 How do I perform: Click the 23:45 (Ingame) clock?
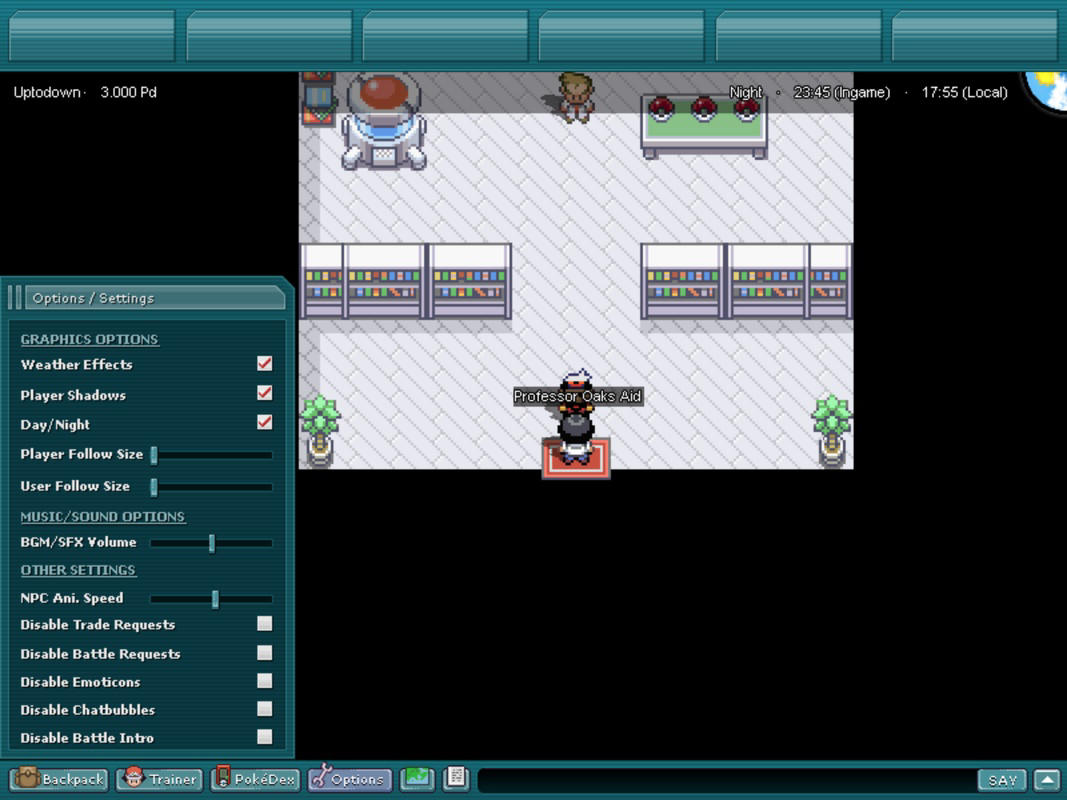842,92
